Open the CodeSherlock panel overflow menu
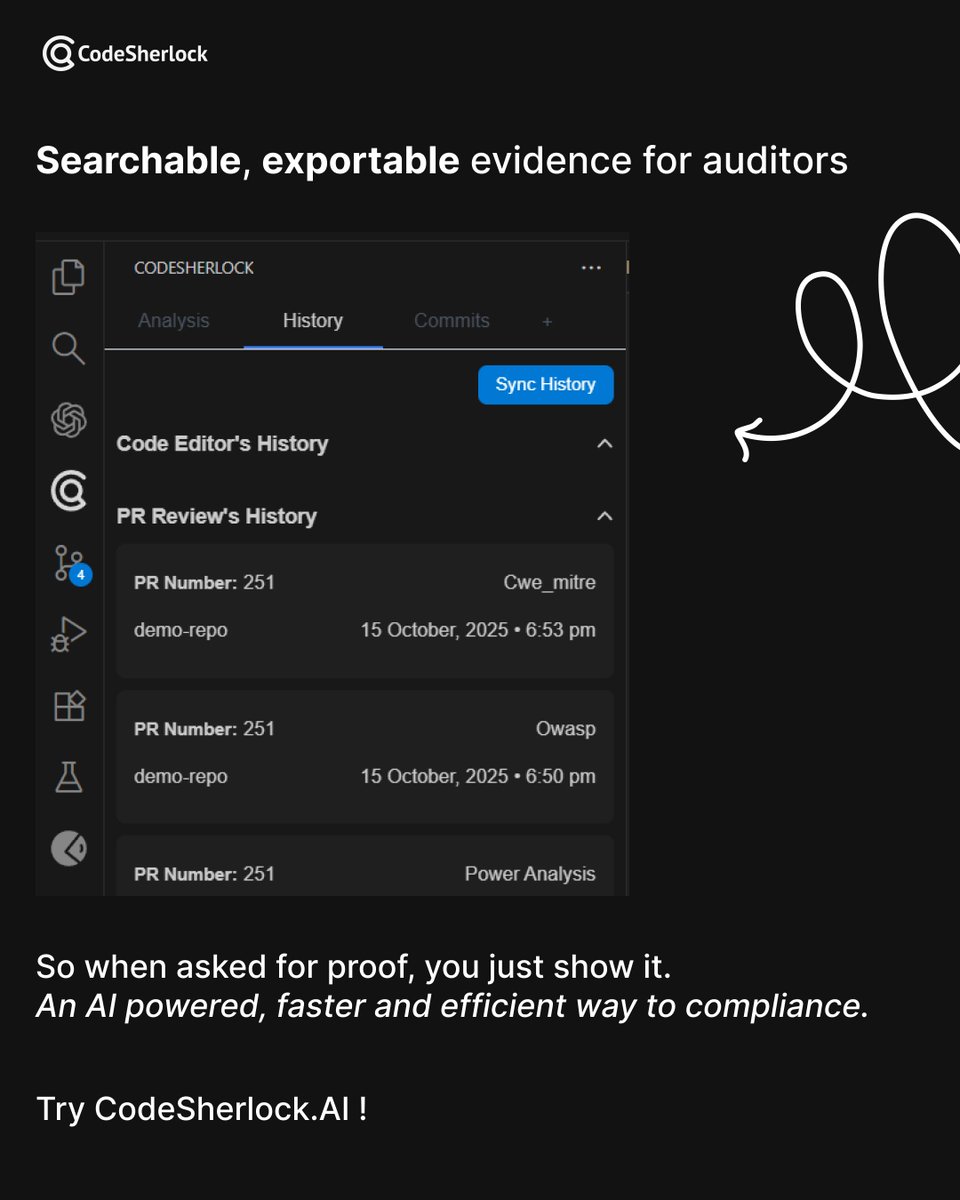Screen dimensions: 960x1200 pyautogui.click(x=591, y=267)
